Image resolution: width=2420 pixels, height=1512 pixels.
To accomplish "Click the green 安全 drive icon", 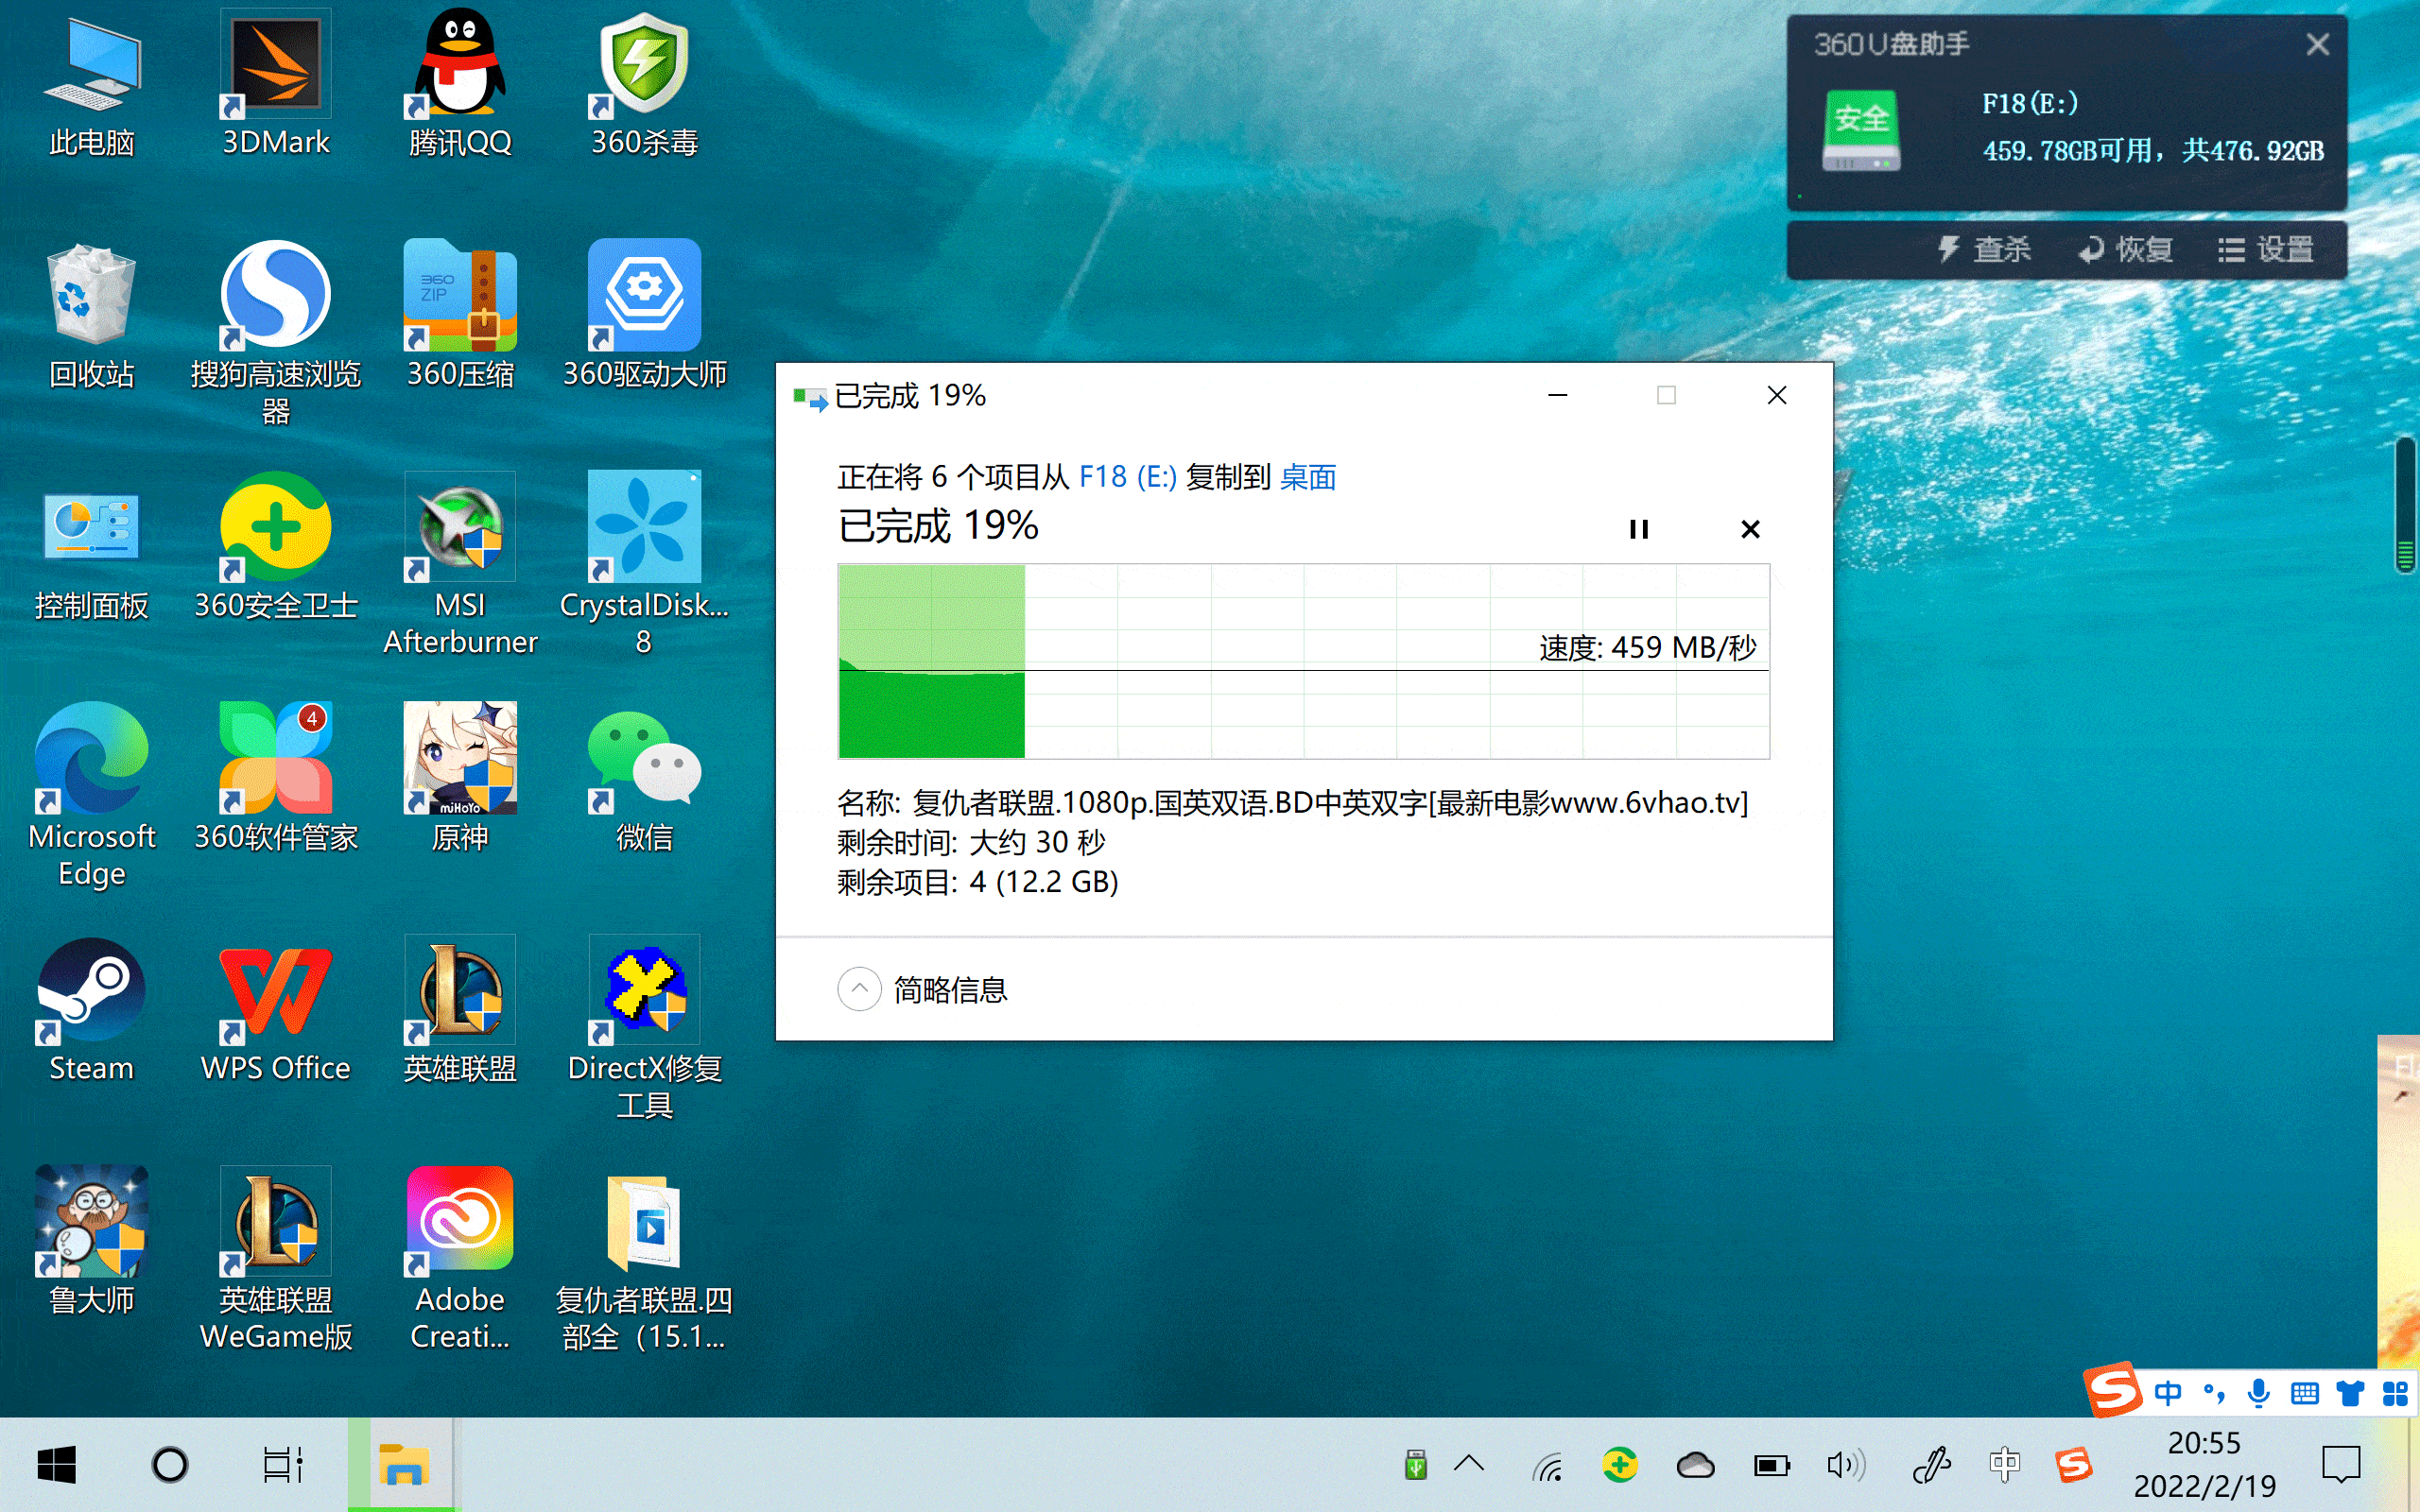I will click(1860, 130).
